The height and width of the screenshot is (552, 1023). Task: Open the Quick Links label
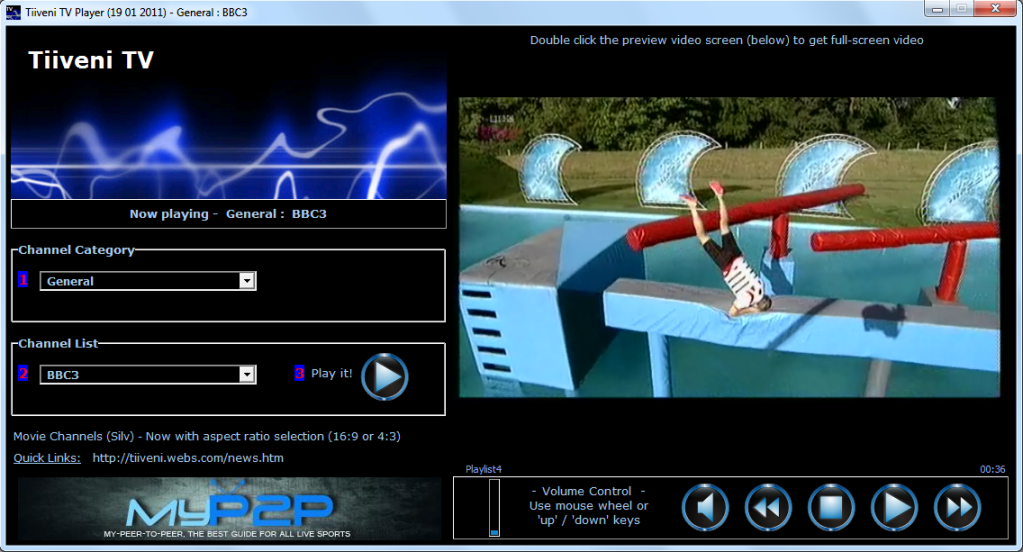47,458
